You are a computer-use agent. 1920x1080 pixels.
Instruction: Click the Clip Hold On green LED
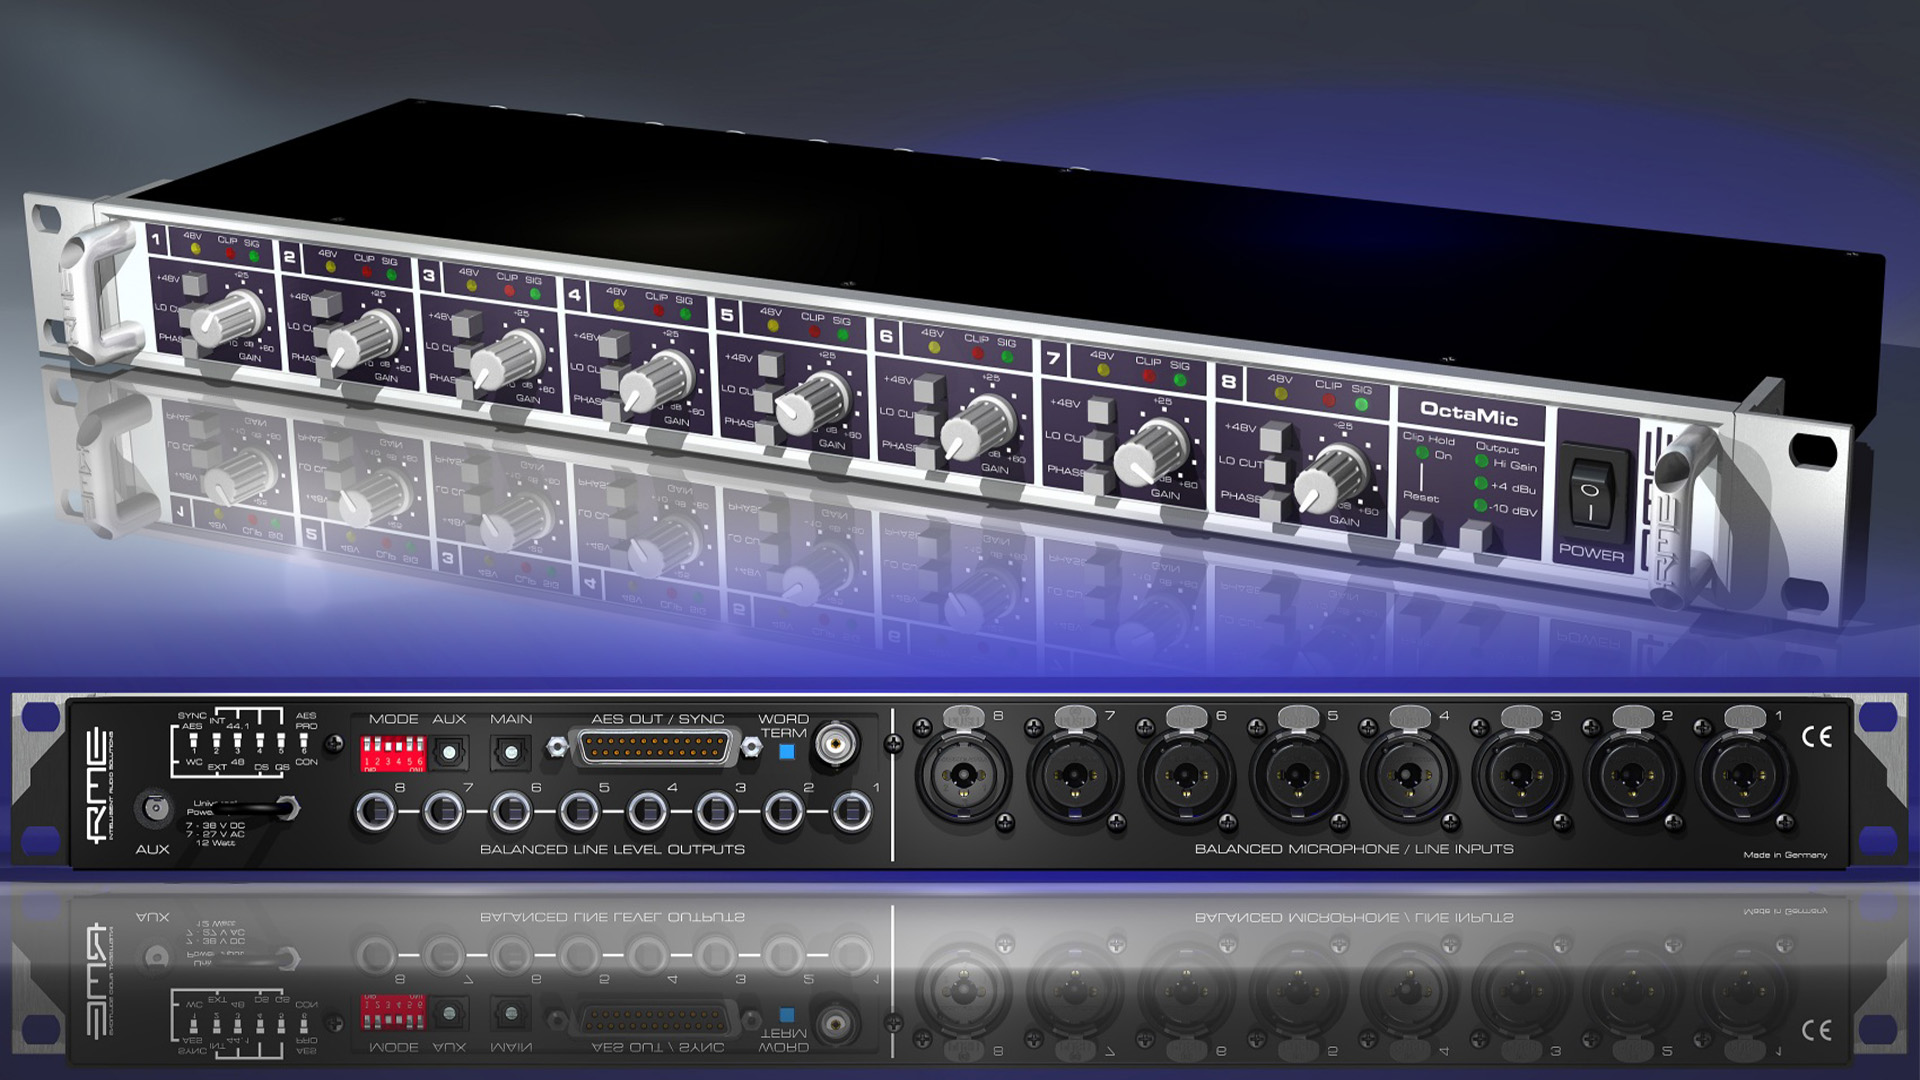coord(1422,453)
